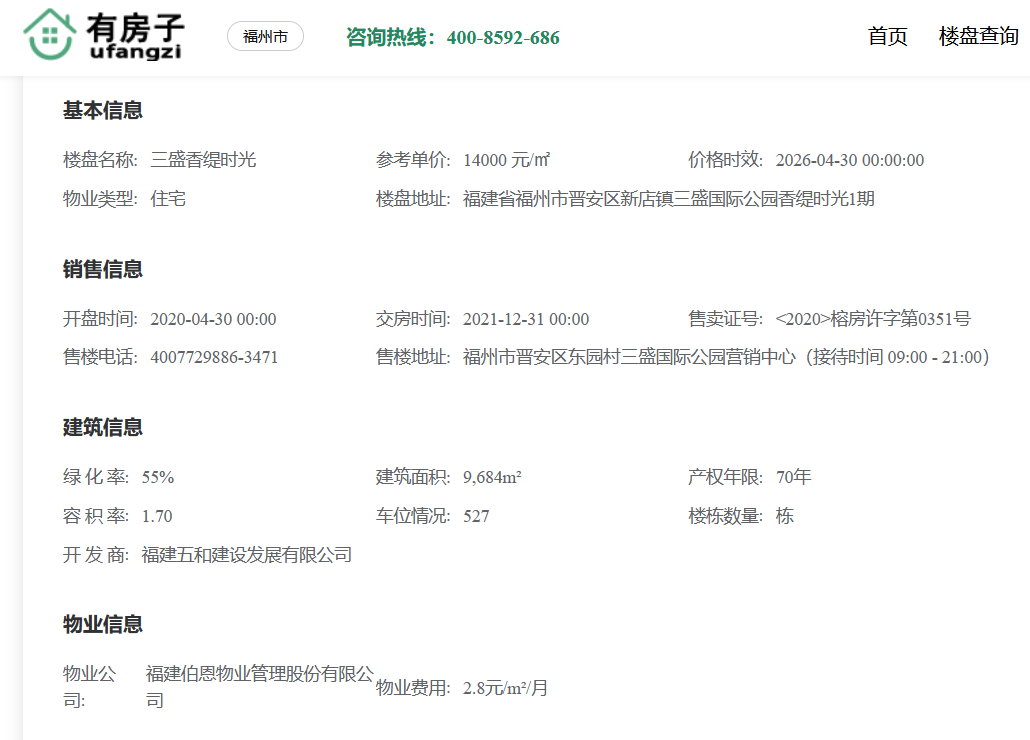The height and width of the screenshot is (740, 1030).
Task: Click the 物业信息 section heading
Action: (x=103, y=625)
